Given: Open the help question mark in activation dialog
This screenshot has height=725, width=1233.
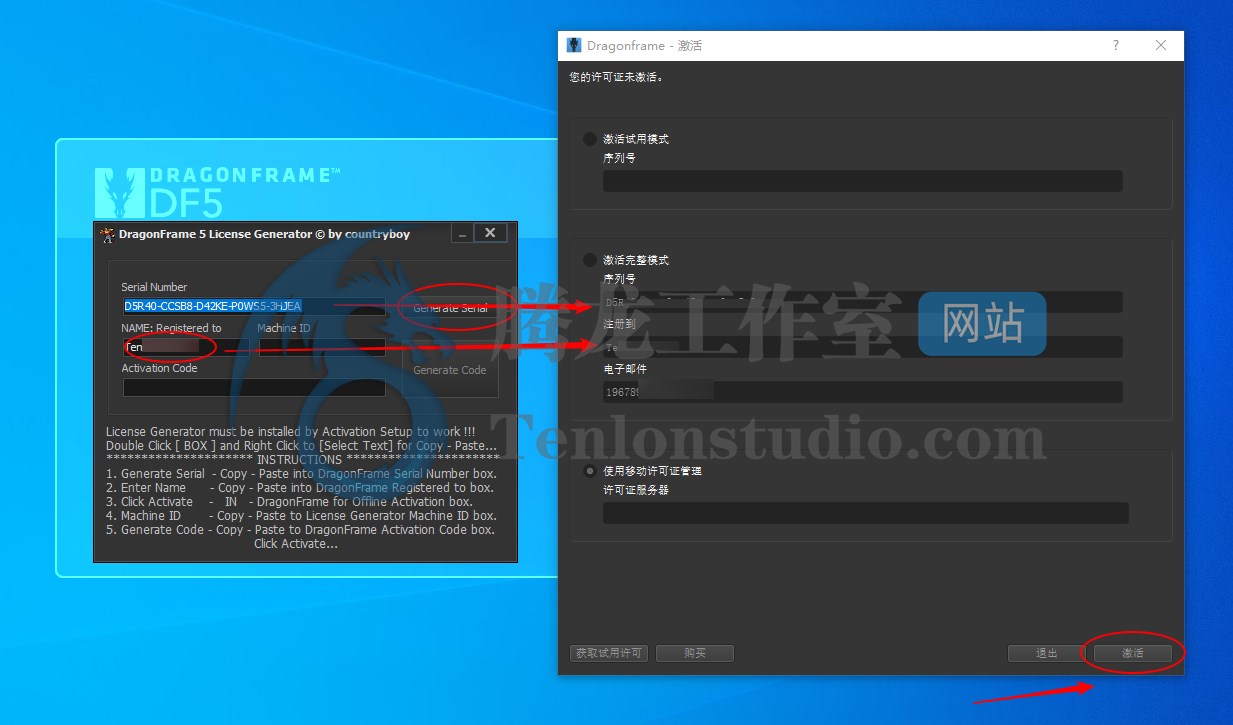Looking at the screenshot, I should coord(1116,46).
